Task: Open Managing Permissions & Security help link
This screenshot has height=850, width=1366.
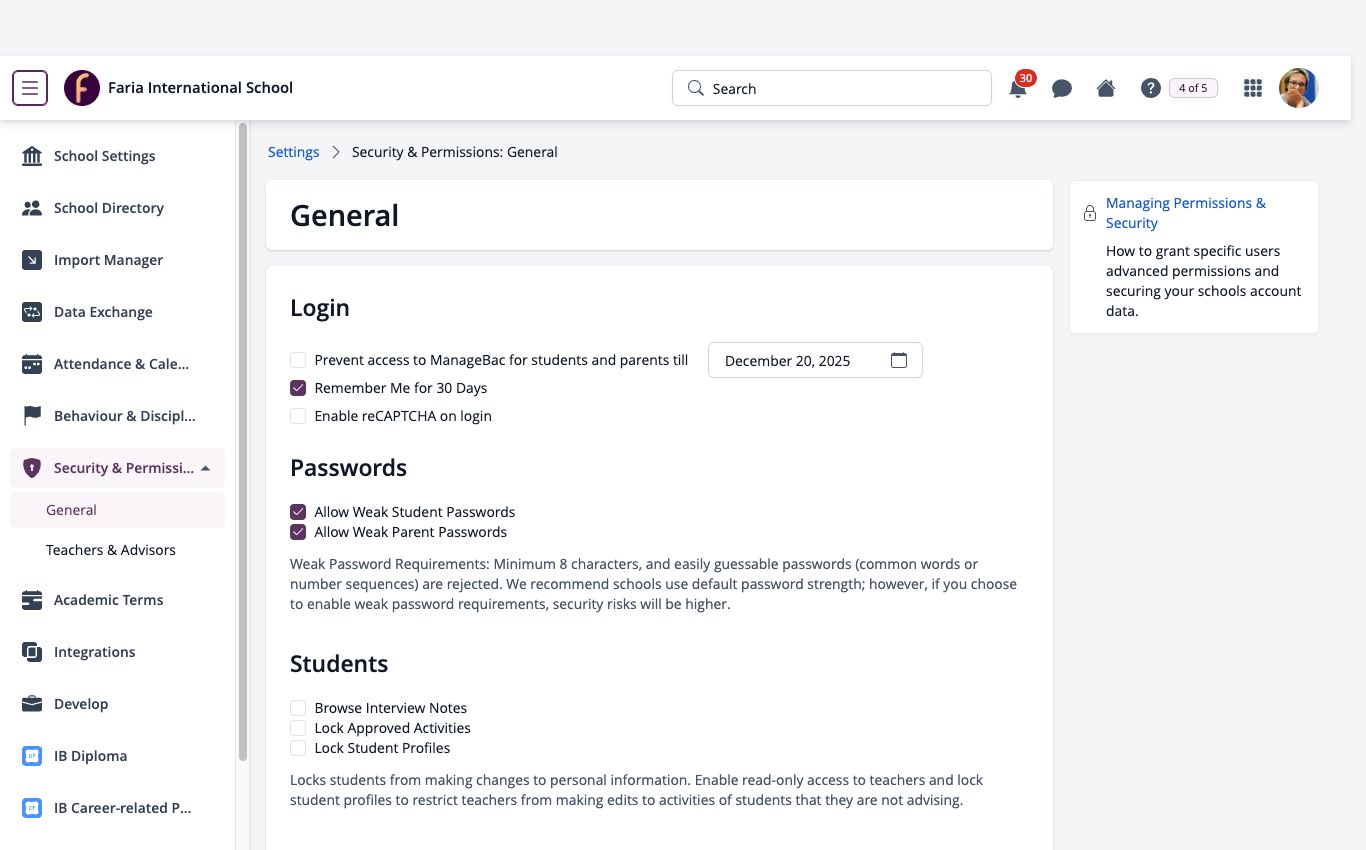Action: [x=1186, y=213]
